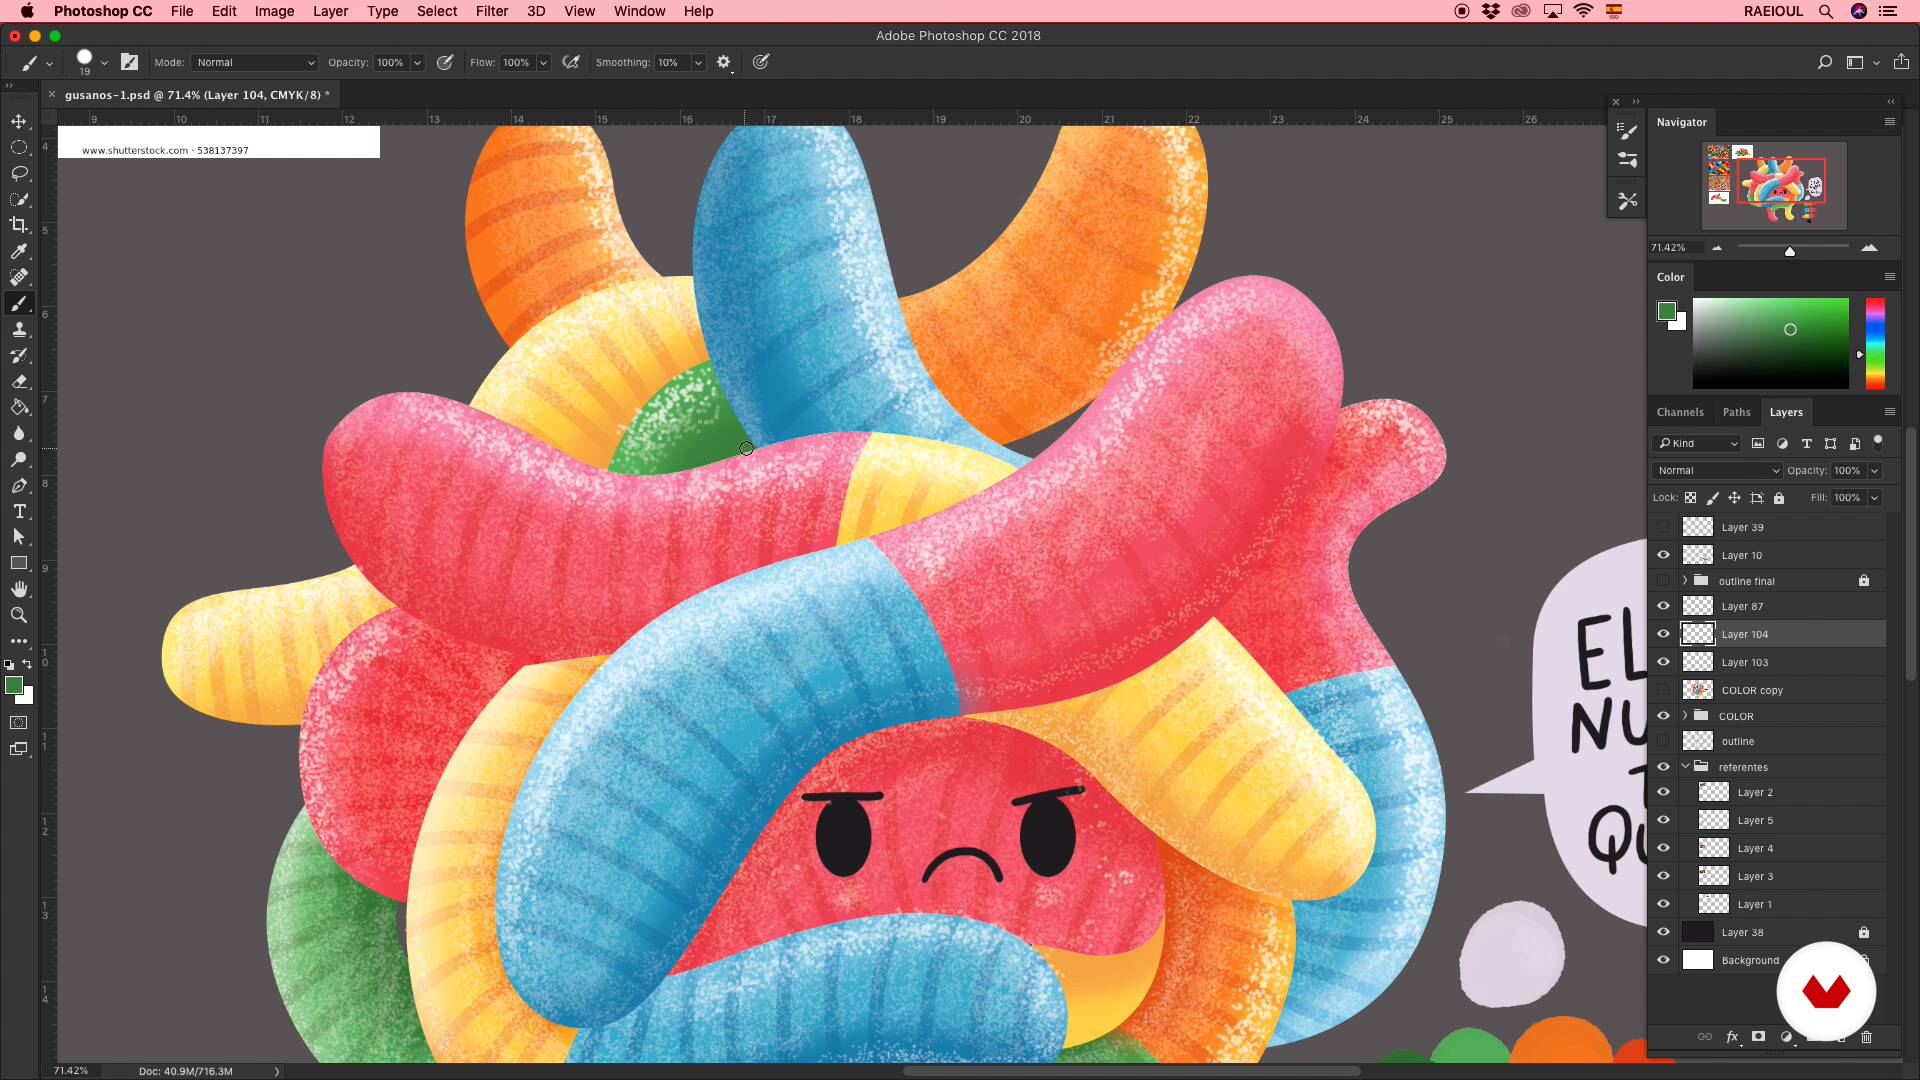The image size is (1920, 1080).
Task: Select the Hand tool
Action: tap(19, 589)
